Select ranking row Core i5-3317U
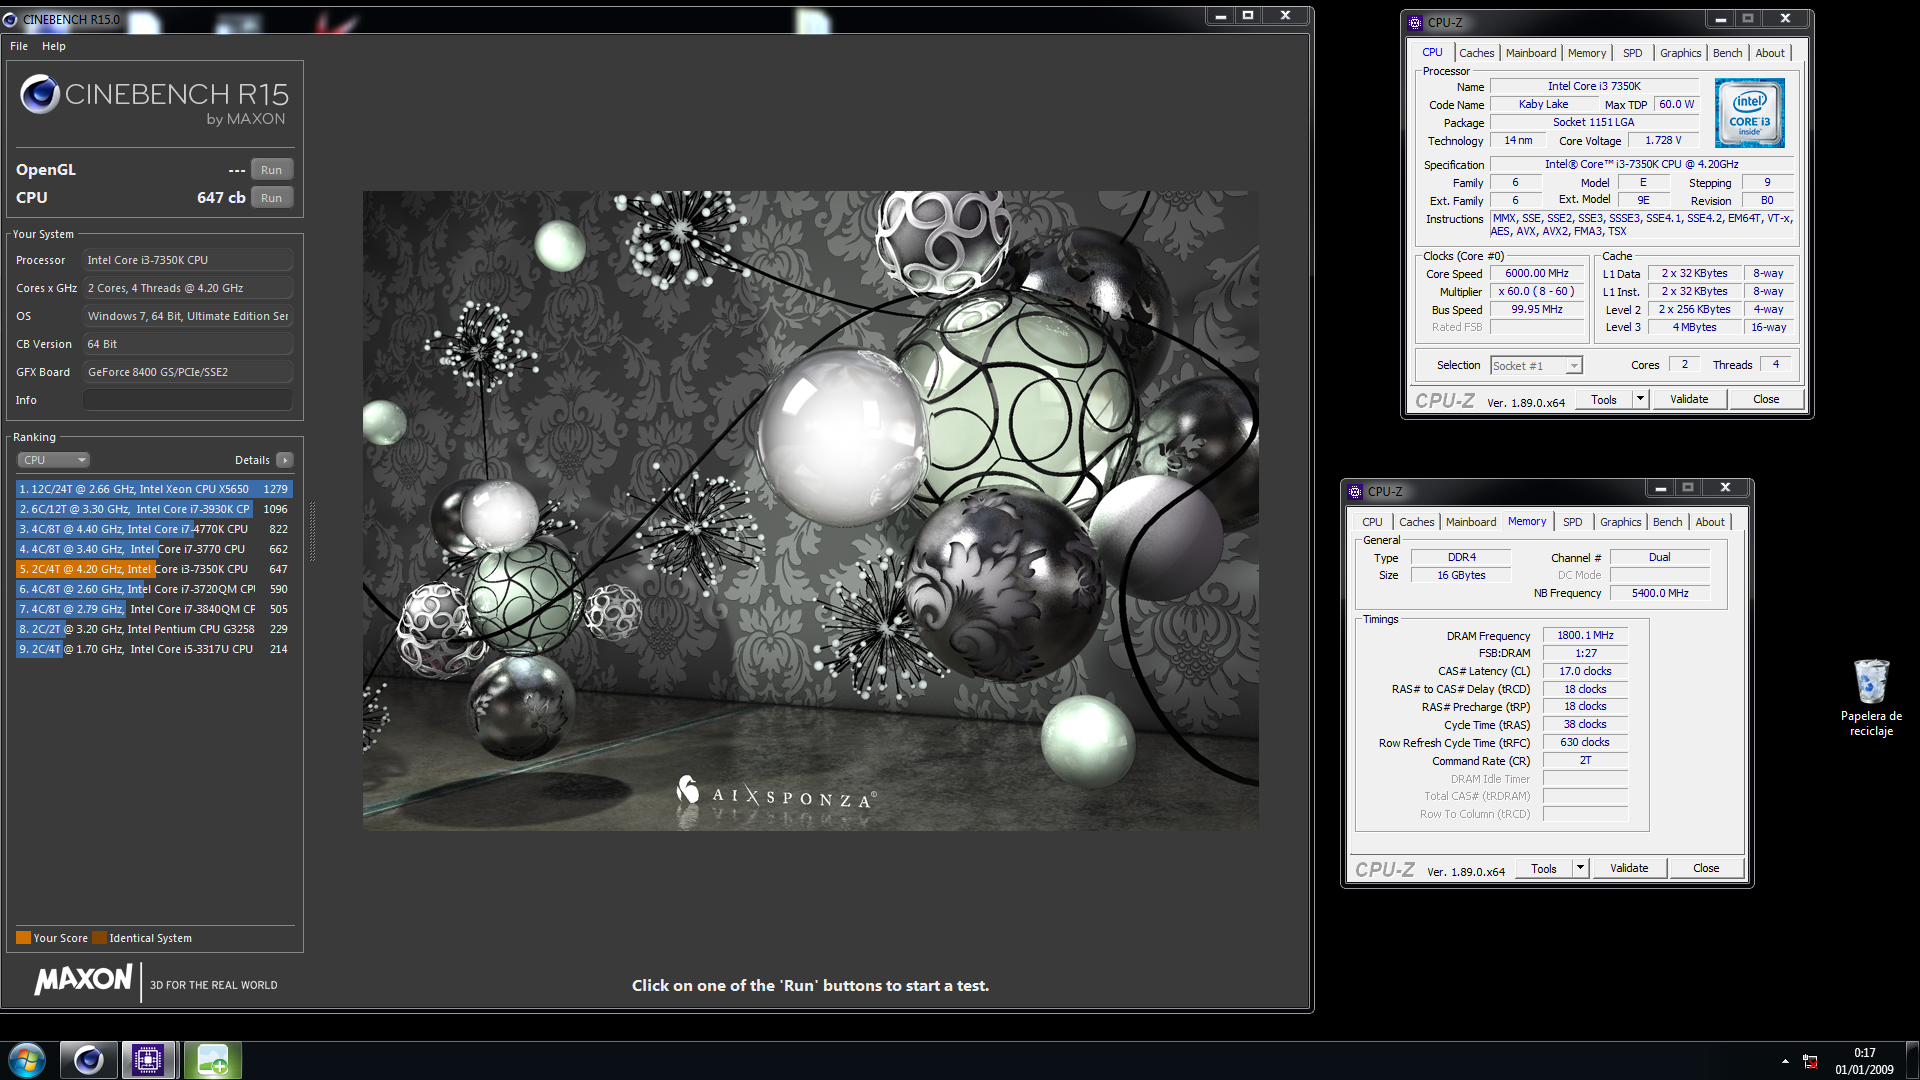Screen dimensions: 1920x1080 click(x=154, y=649)
